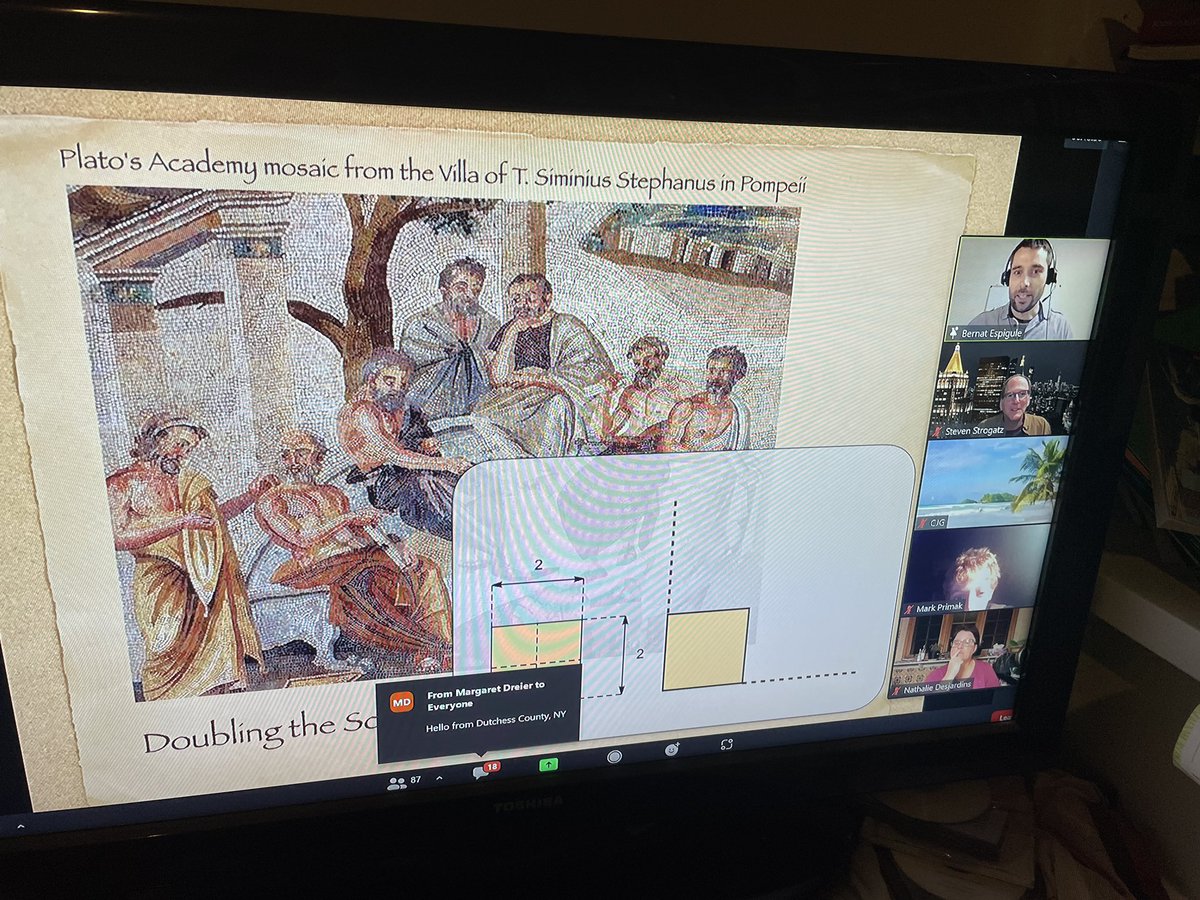Click the muted mic icon beside Nathalie Desjardins

pos(897,691)
